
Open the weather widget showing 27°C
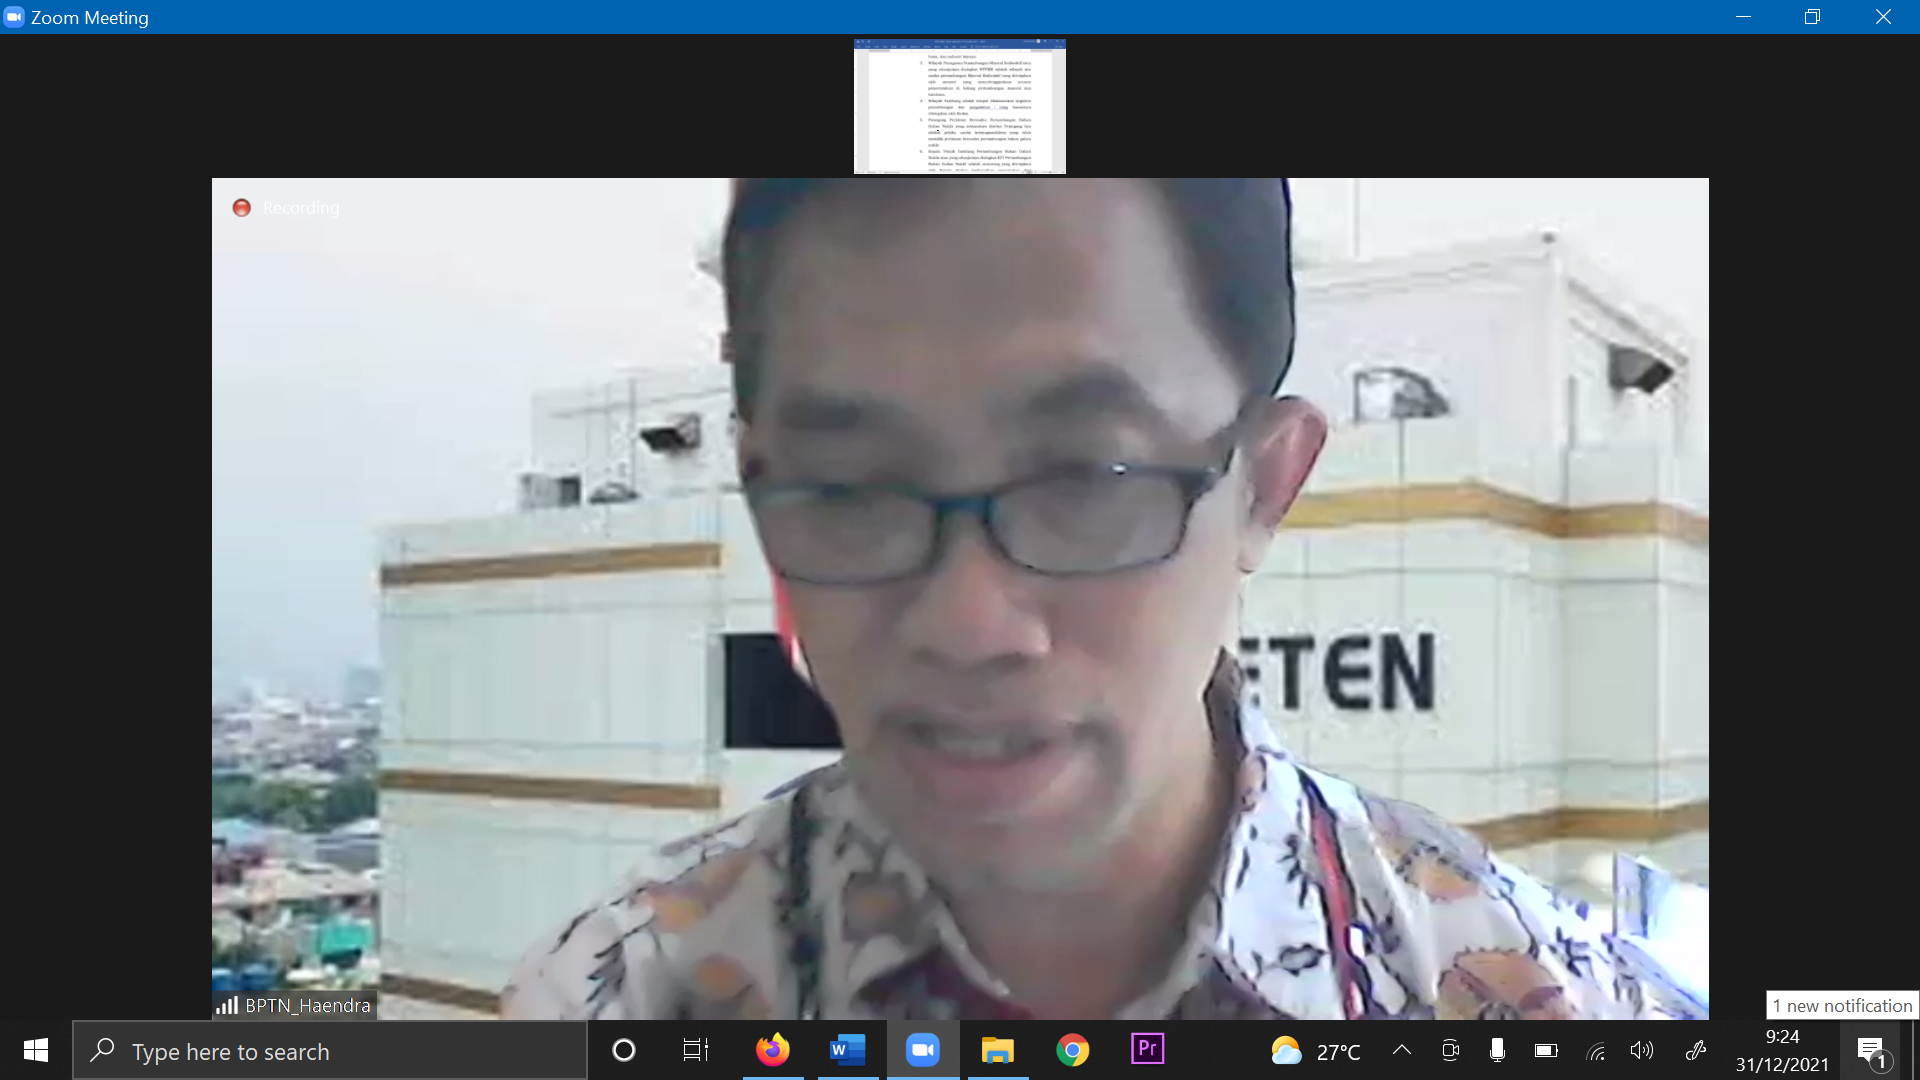tap(1315, 1051)
